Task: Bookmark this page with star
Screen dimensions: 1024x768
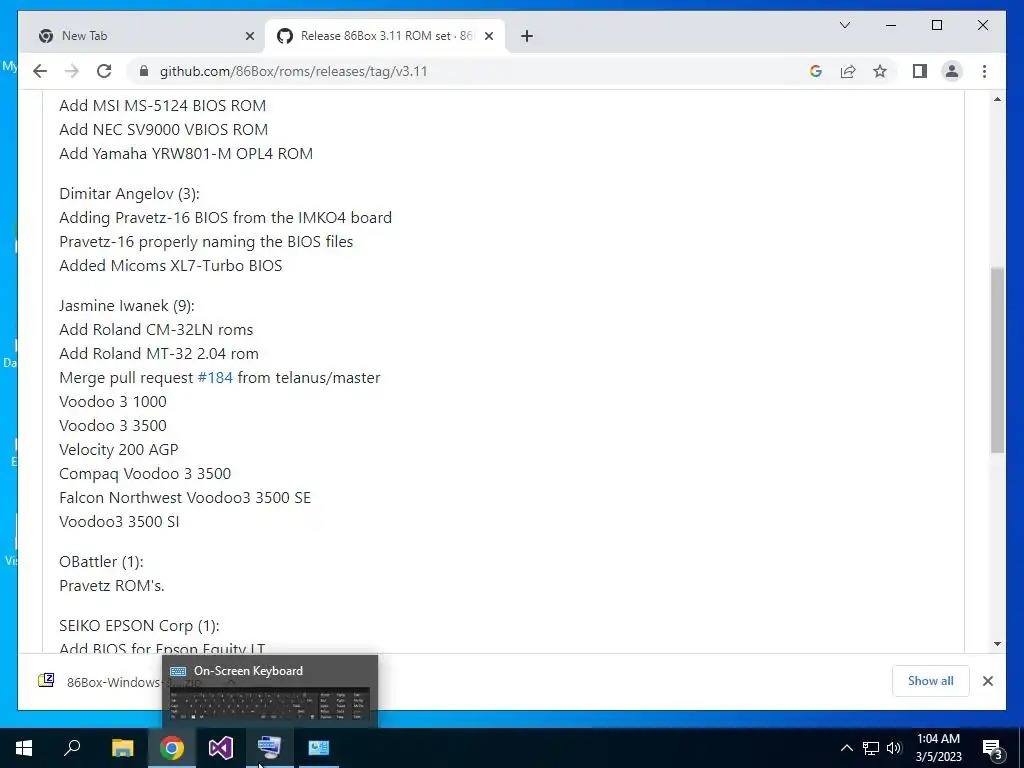Action: point(880,71)
